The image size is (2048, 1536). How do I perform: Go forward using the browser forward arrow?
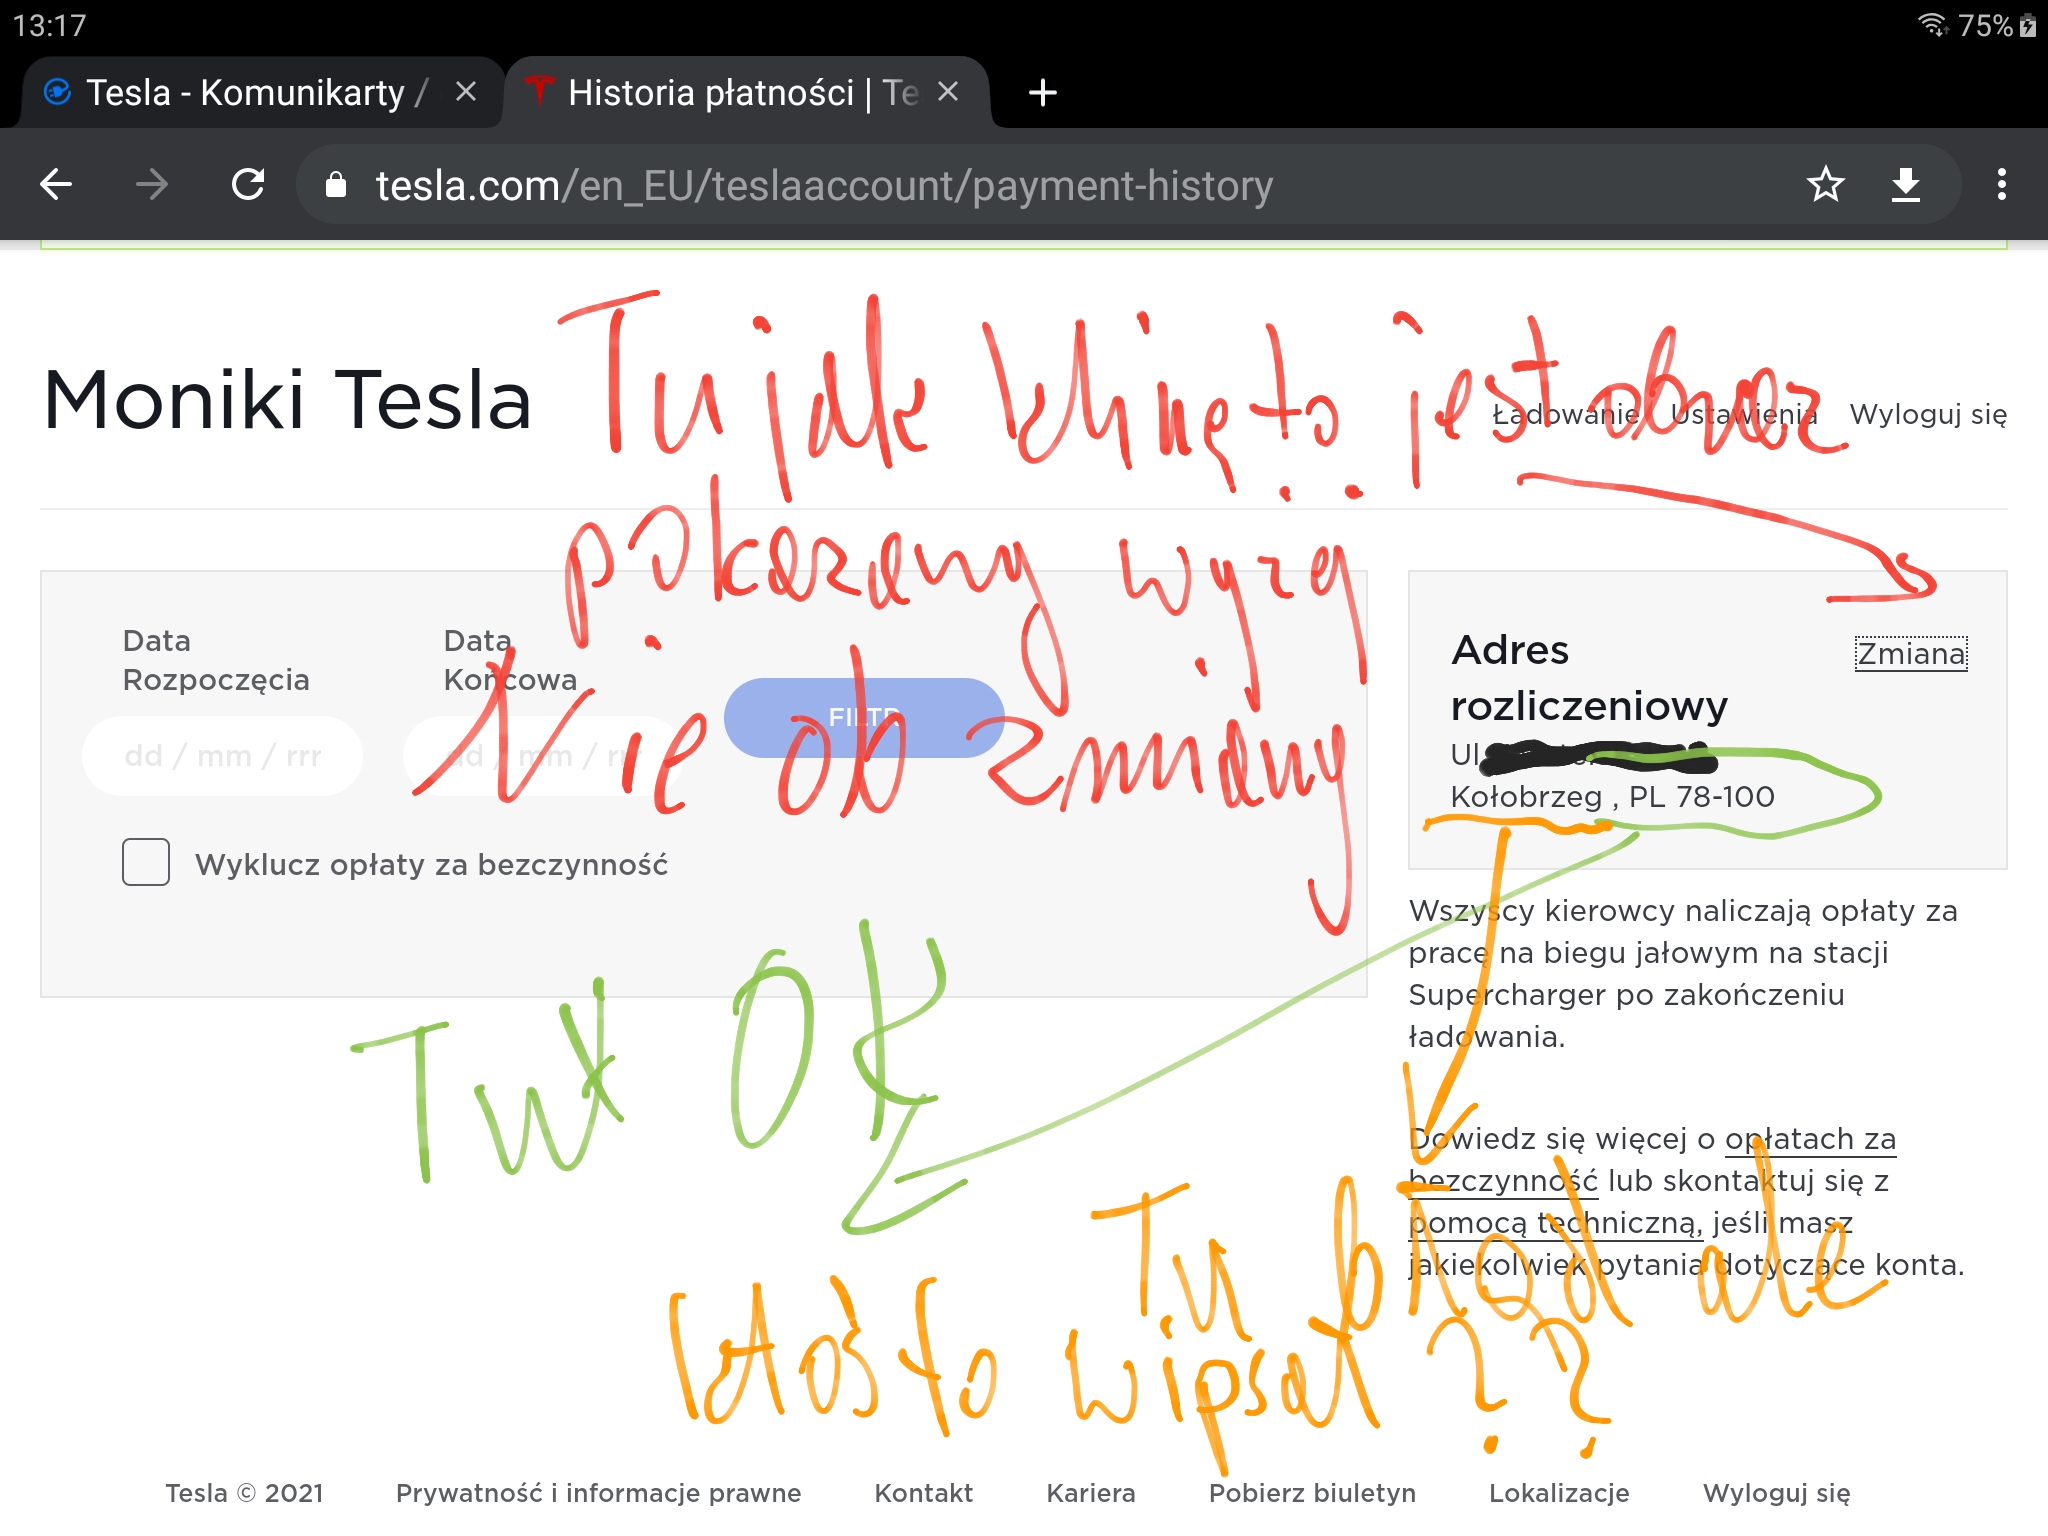[152, 185]
